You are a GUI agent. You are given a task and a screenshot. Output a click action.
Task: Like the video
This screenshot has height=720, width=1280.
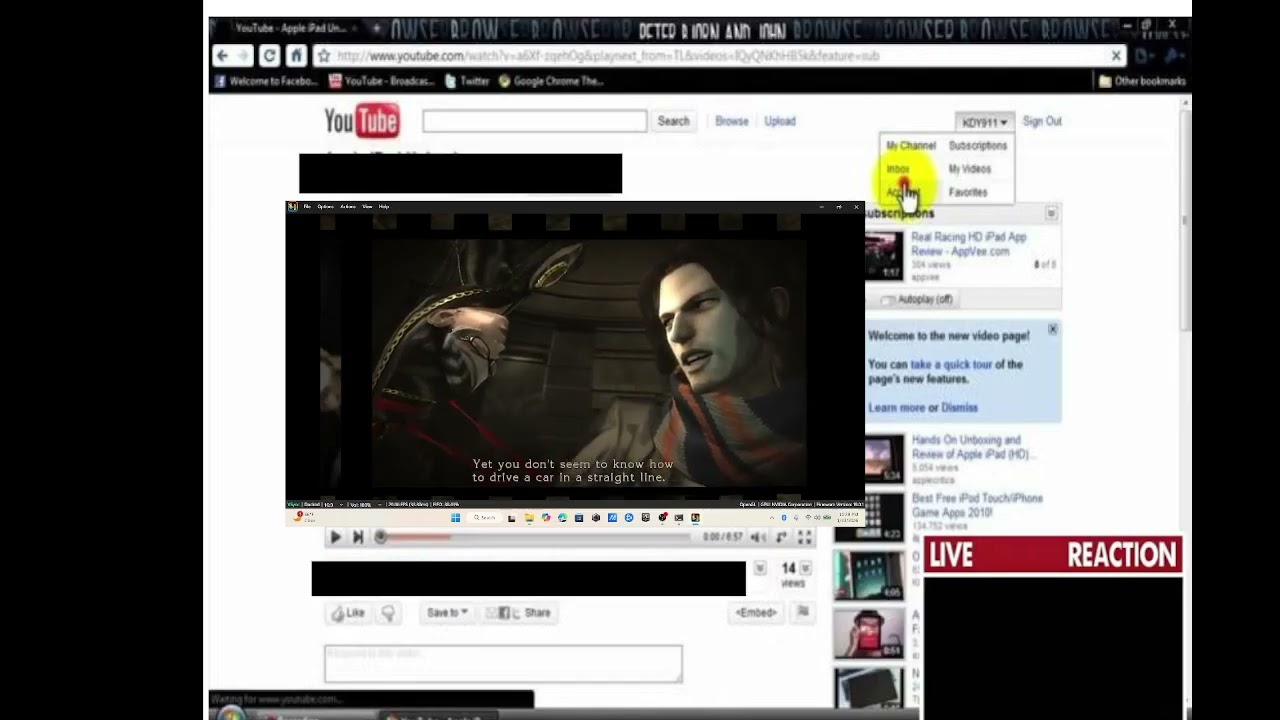coord(347,613)
